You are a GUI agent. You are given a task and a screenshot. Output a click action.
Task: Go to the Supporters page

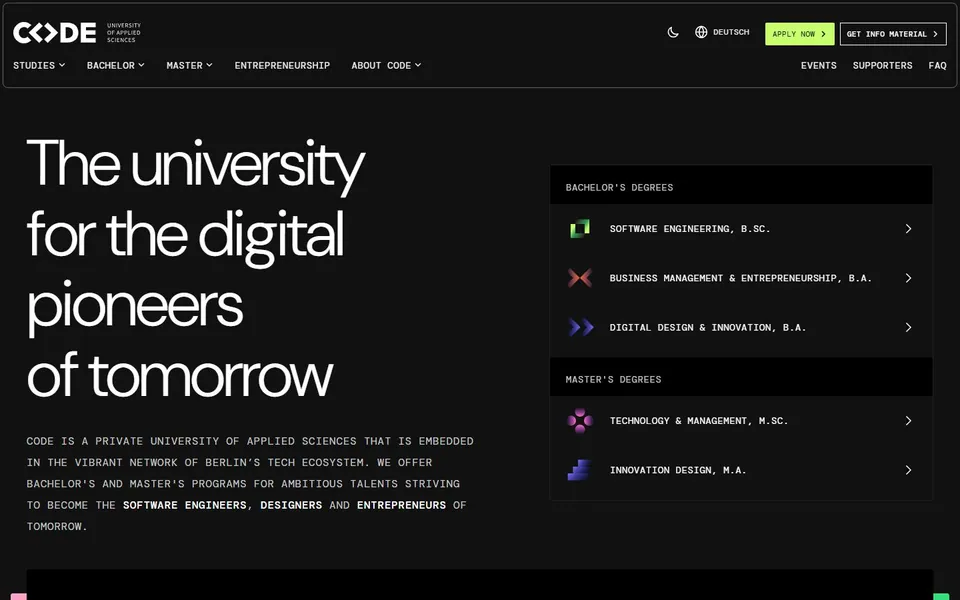click(882, 65)
